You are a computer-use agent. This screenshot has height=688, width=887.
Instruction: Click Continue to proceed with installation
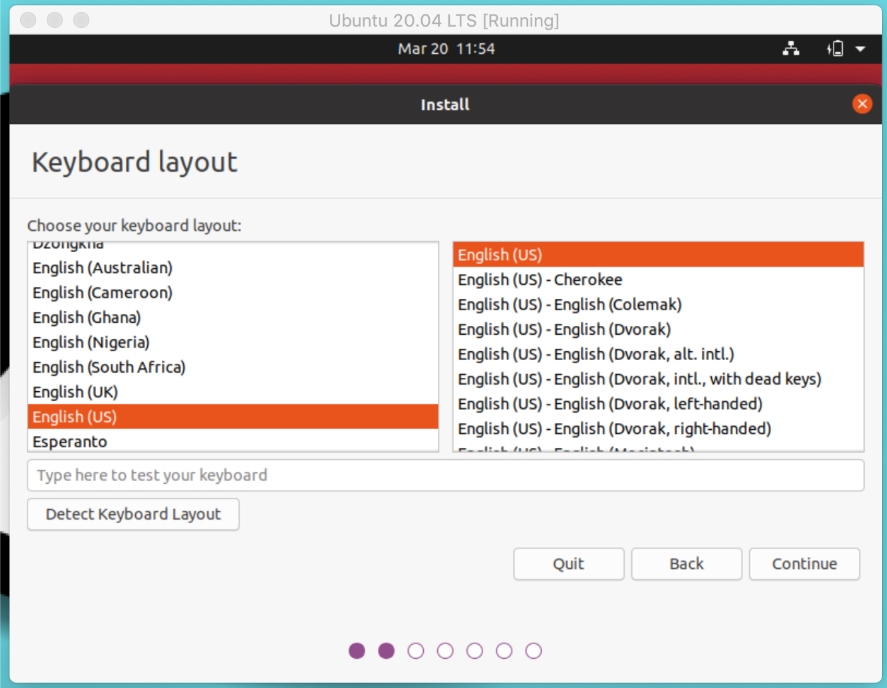click(x=804, y=564)
